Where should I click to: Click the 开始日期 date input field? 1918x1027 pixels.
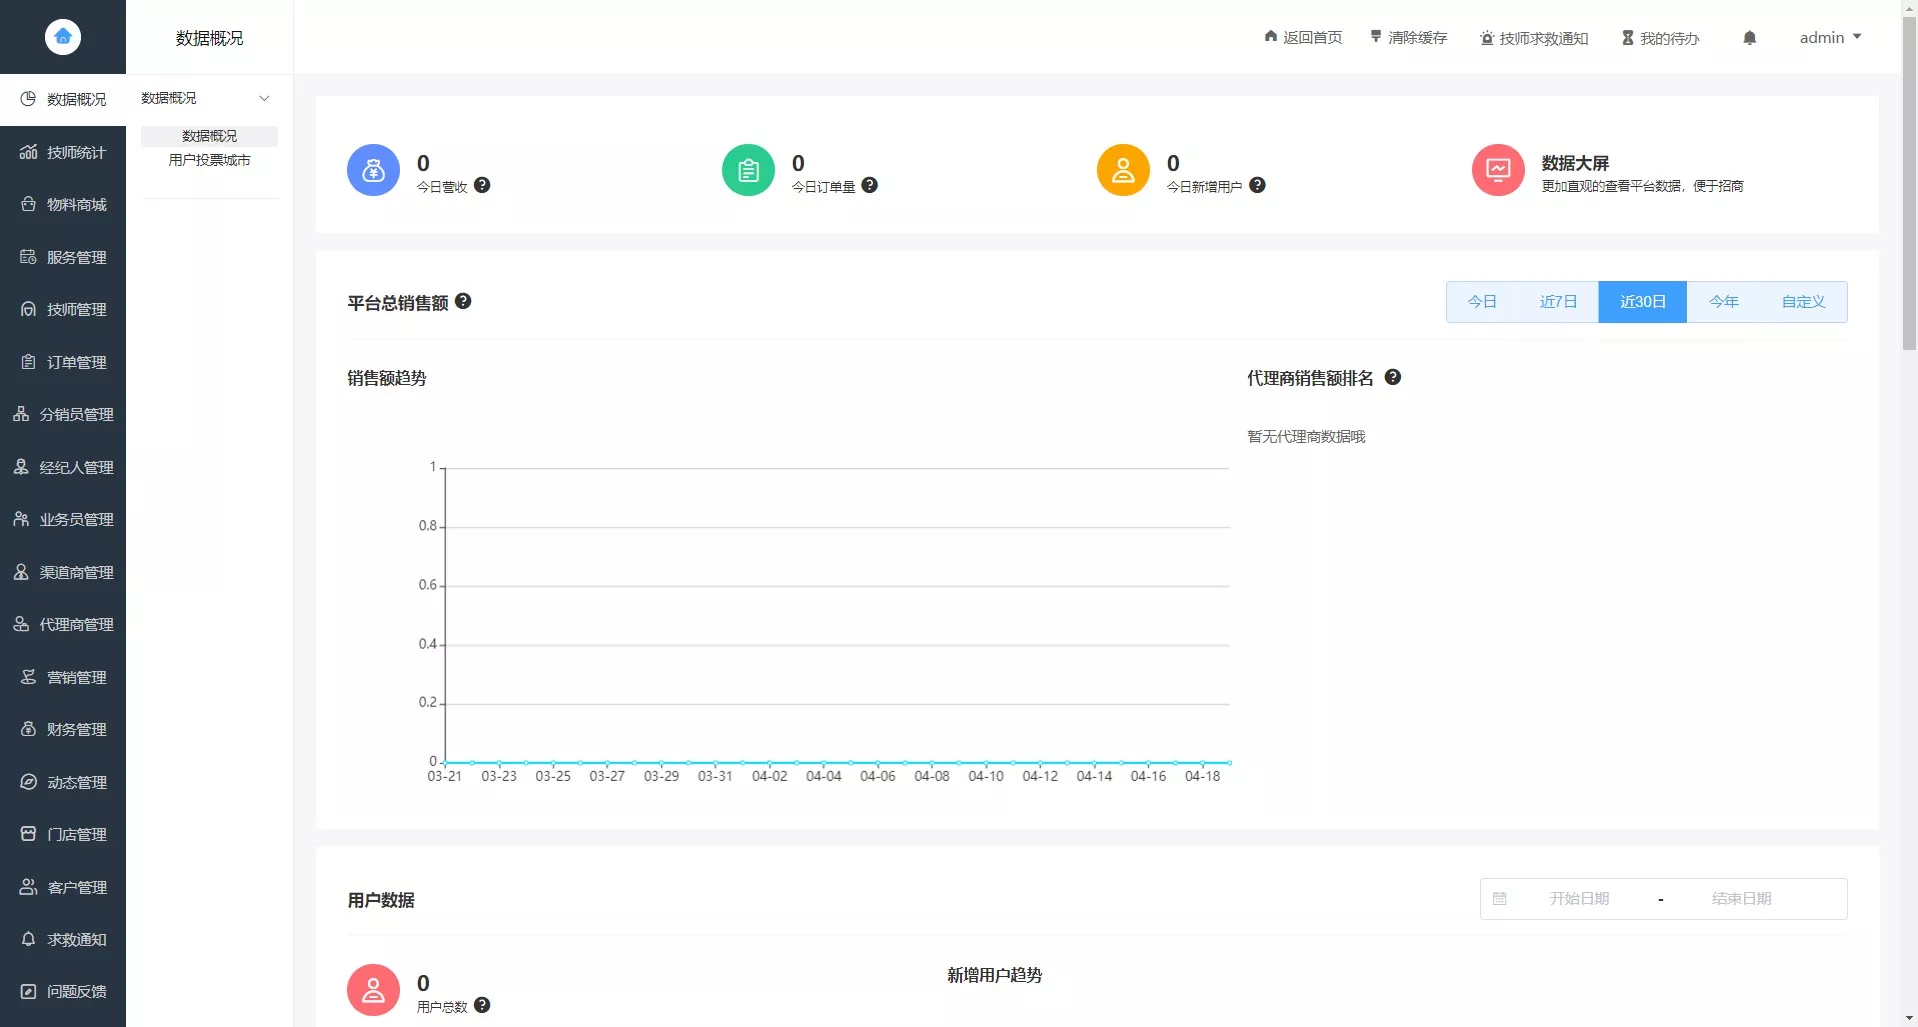point(1579,898)
